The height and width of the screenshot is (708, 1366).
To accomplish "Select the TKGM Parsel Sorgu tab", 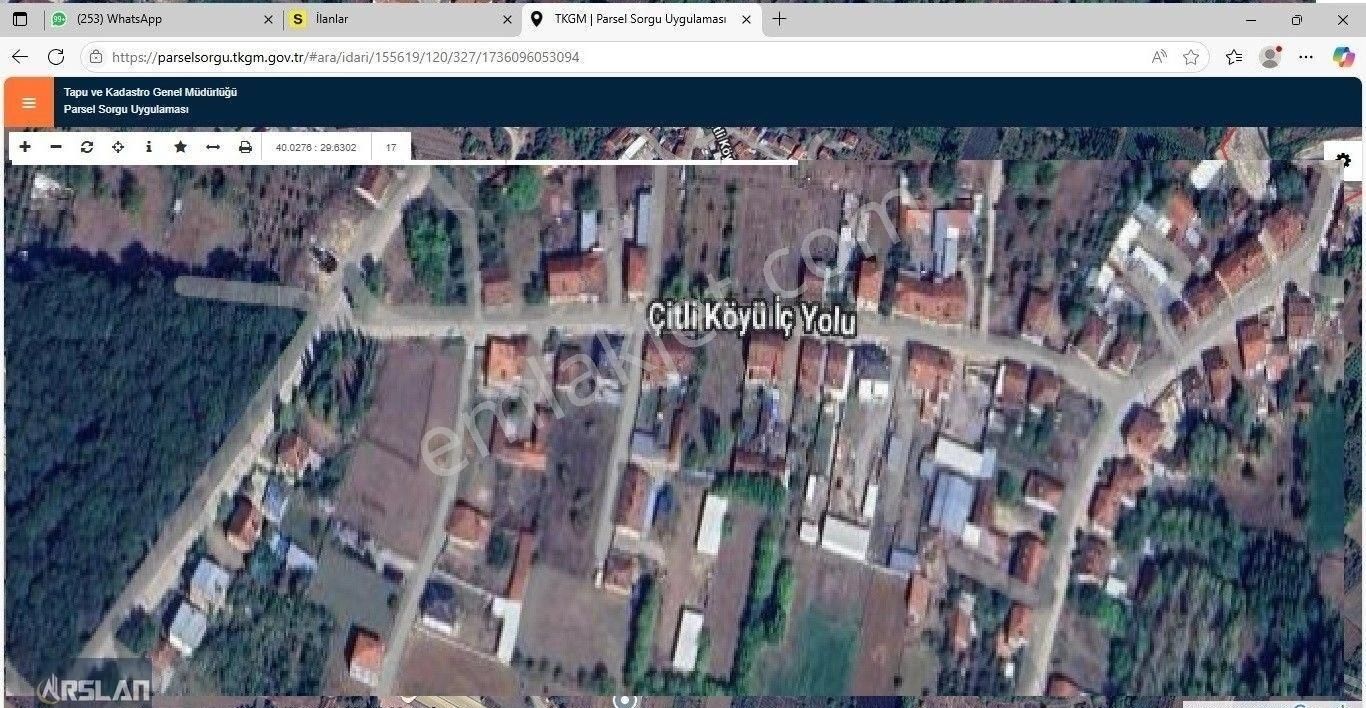I will [x=640, y=19].
